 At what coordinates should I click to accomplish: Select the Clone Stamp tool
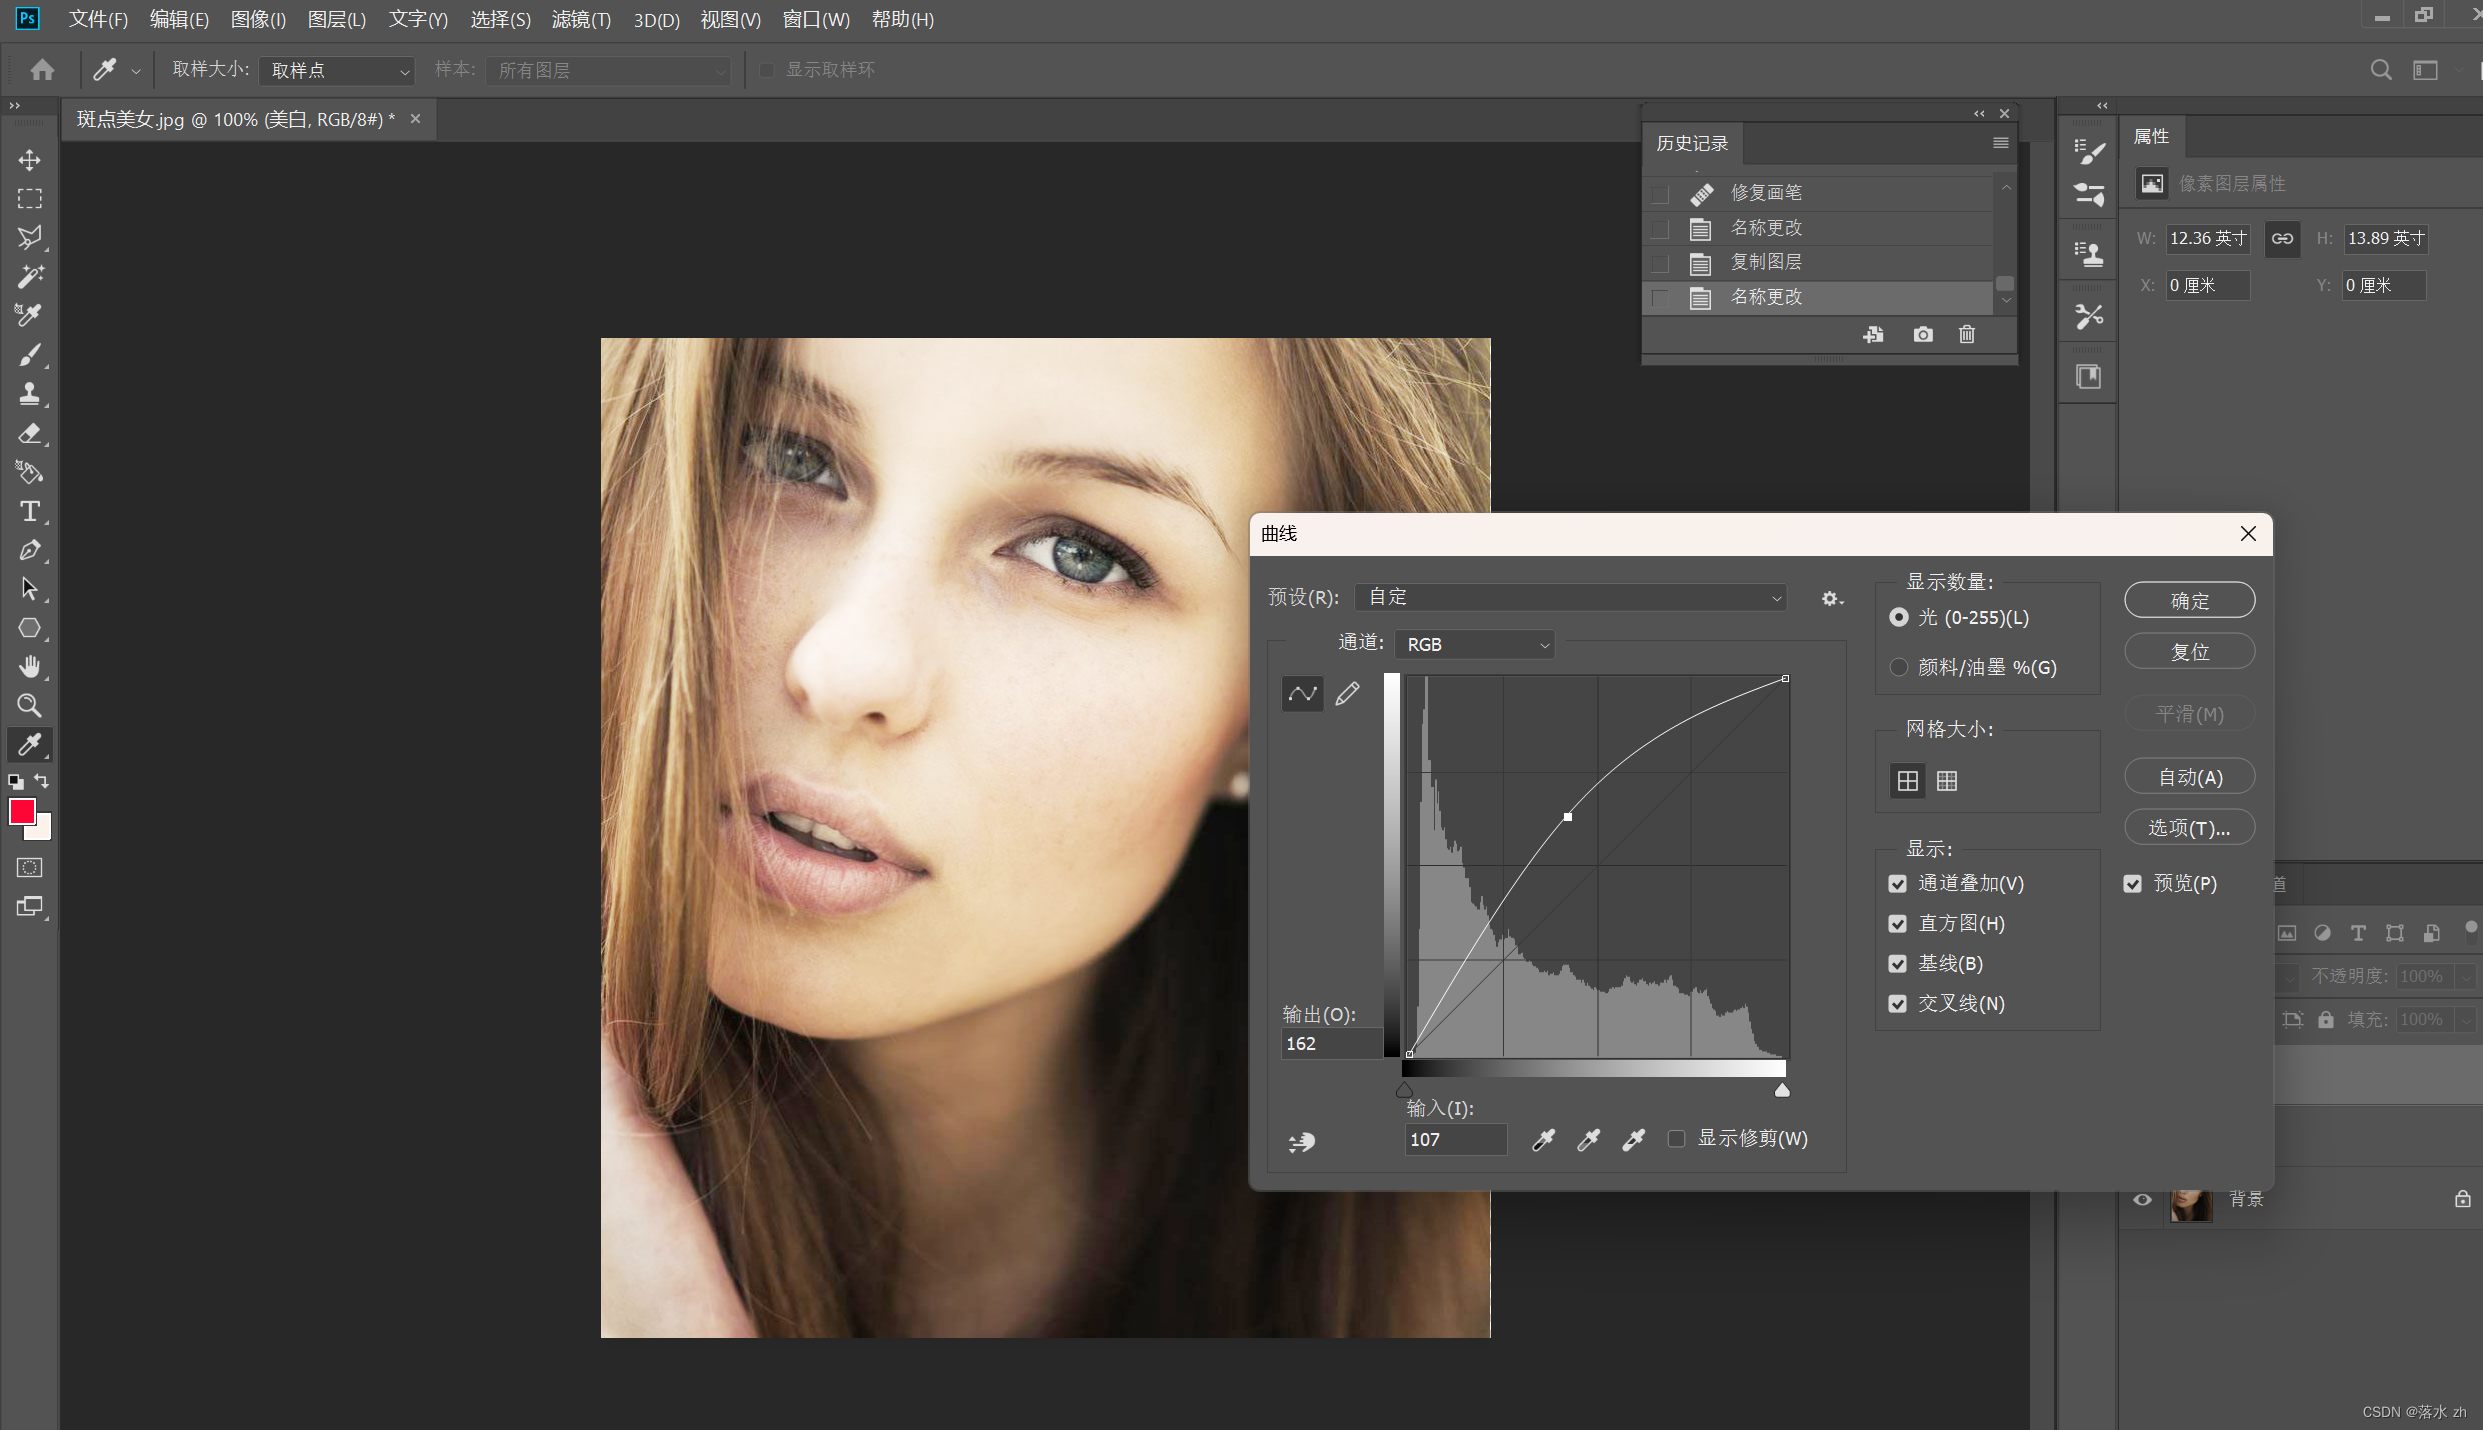tap(29, 394)
